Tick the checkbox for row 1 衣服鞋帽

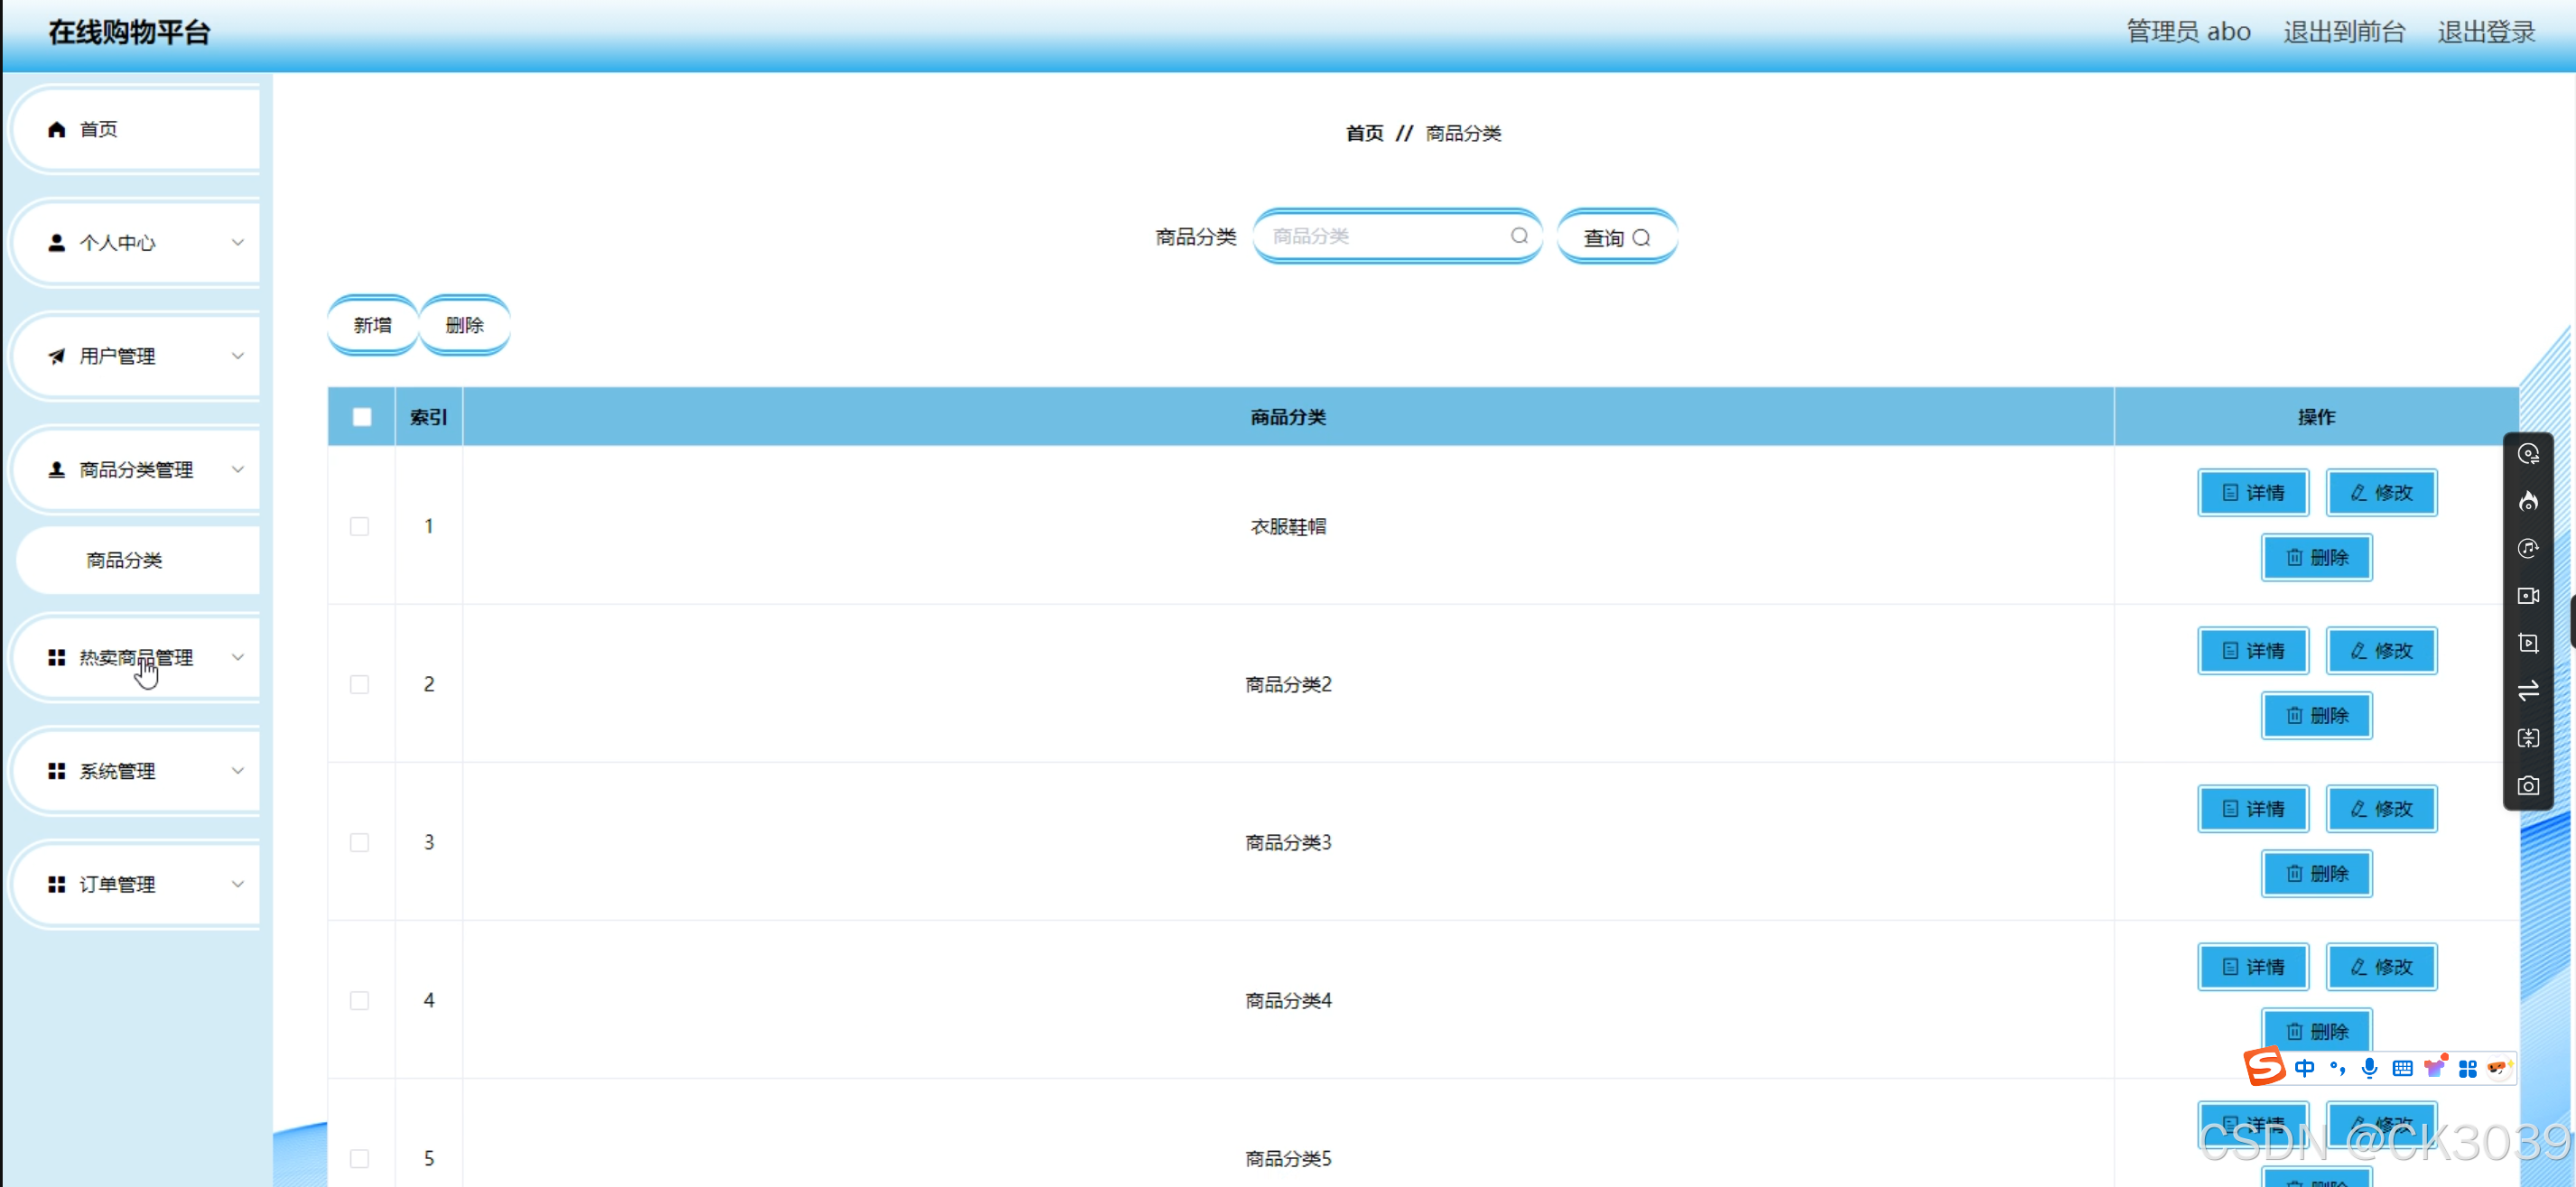coord(360,526)
